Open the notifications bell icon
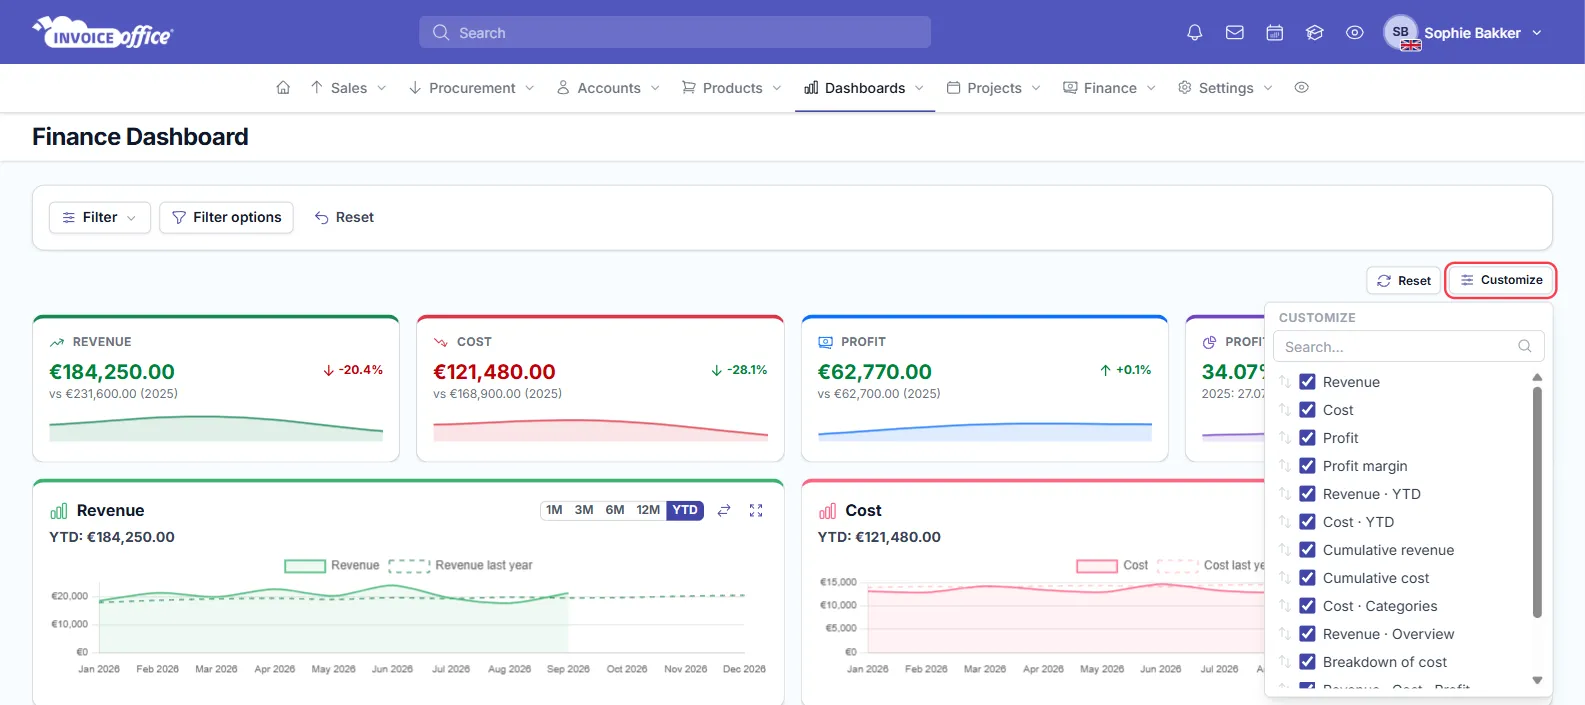 tap(1194, 33)
